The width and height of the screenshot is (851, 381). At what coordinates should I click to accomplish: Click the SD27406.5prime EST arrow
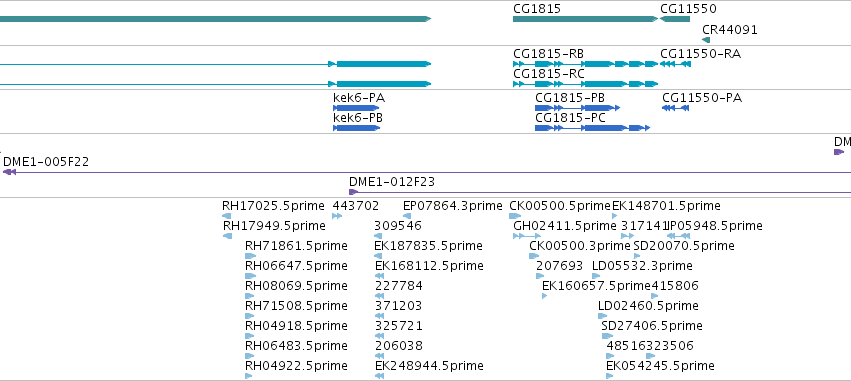click(x=607, y=336)
